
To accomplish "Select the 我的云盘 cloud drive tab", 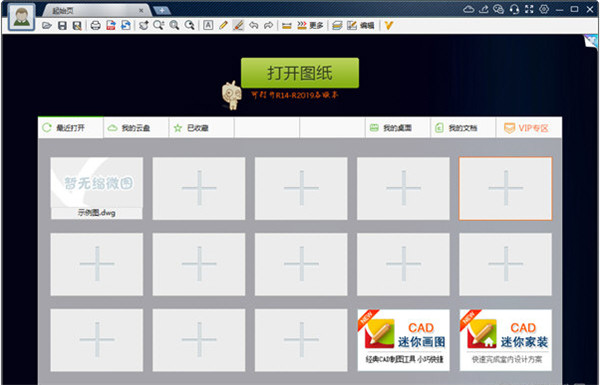I will [136, 128].
